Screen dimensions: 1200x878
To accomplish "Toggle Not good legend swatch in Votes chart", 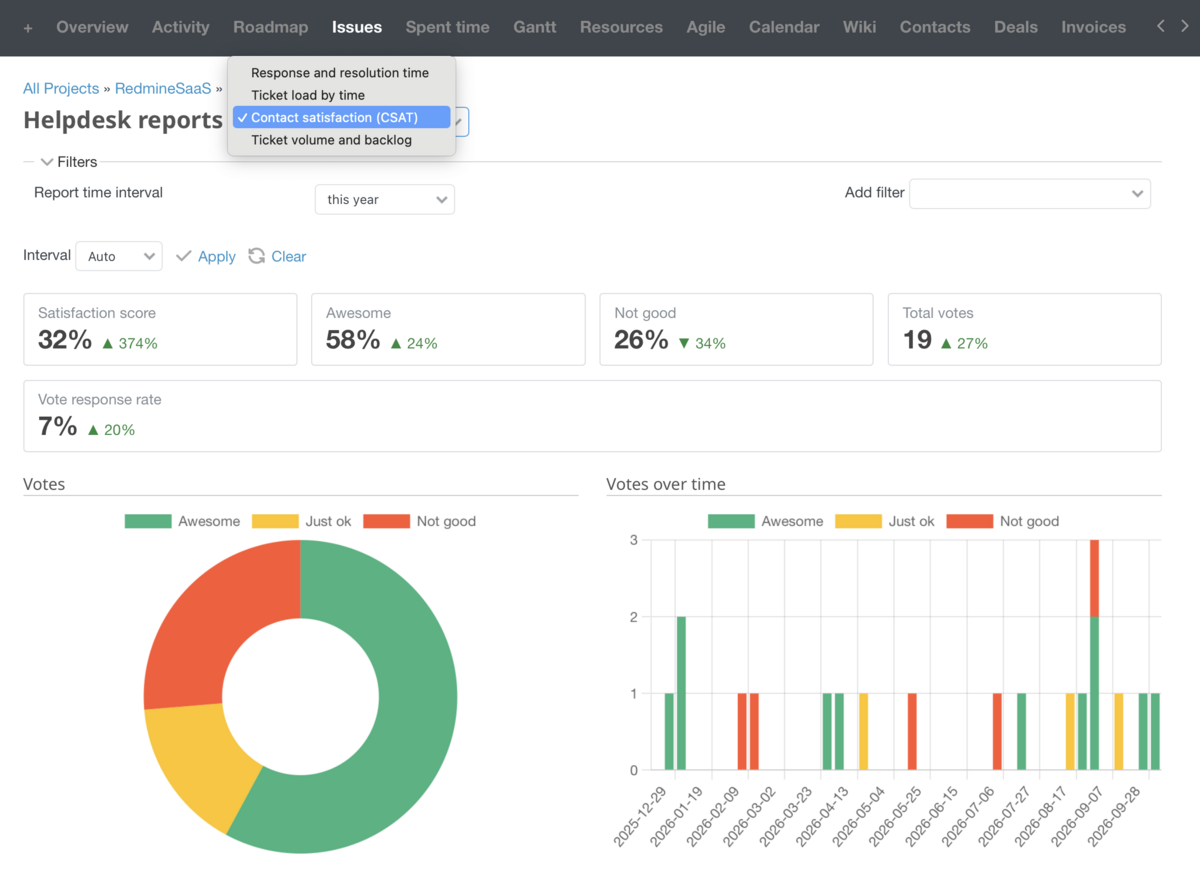I will pos(386,521).
